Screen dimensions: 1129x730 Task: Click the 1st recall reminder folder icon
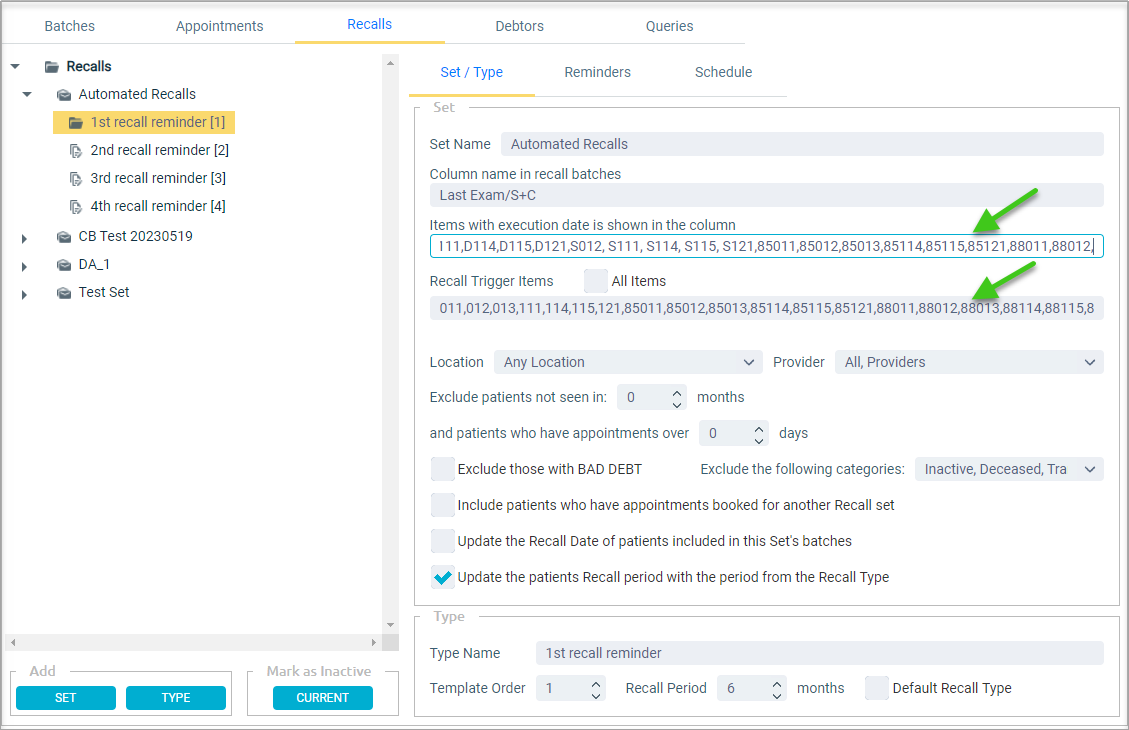[x=76, y=123]
